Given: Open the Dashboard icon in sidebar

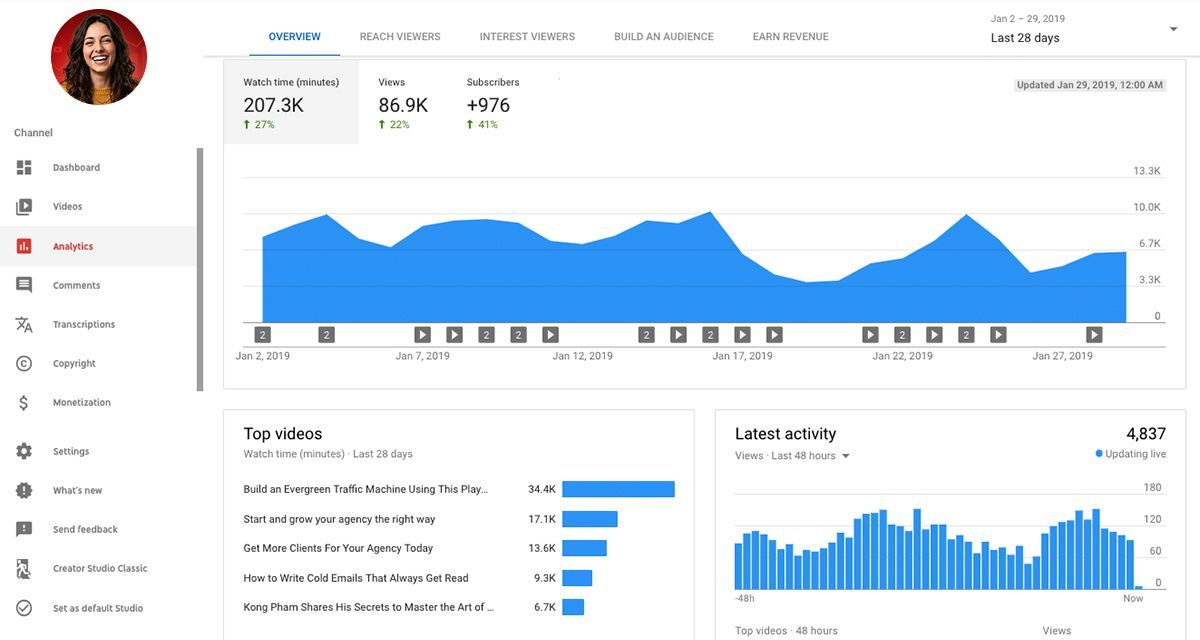Looking at the screenshot, I should click(x=24, y=168).
